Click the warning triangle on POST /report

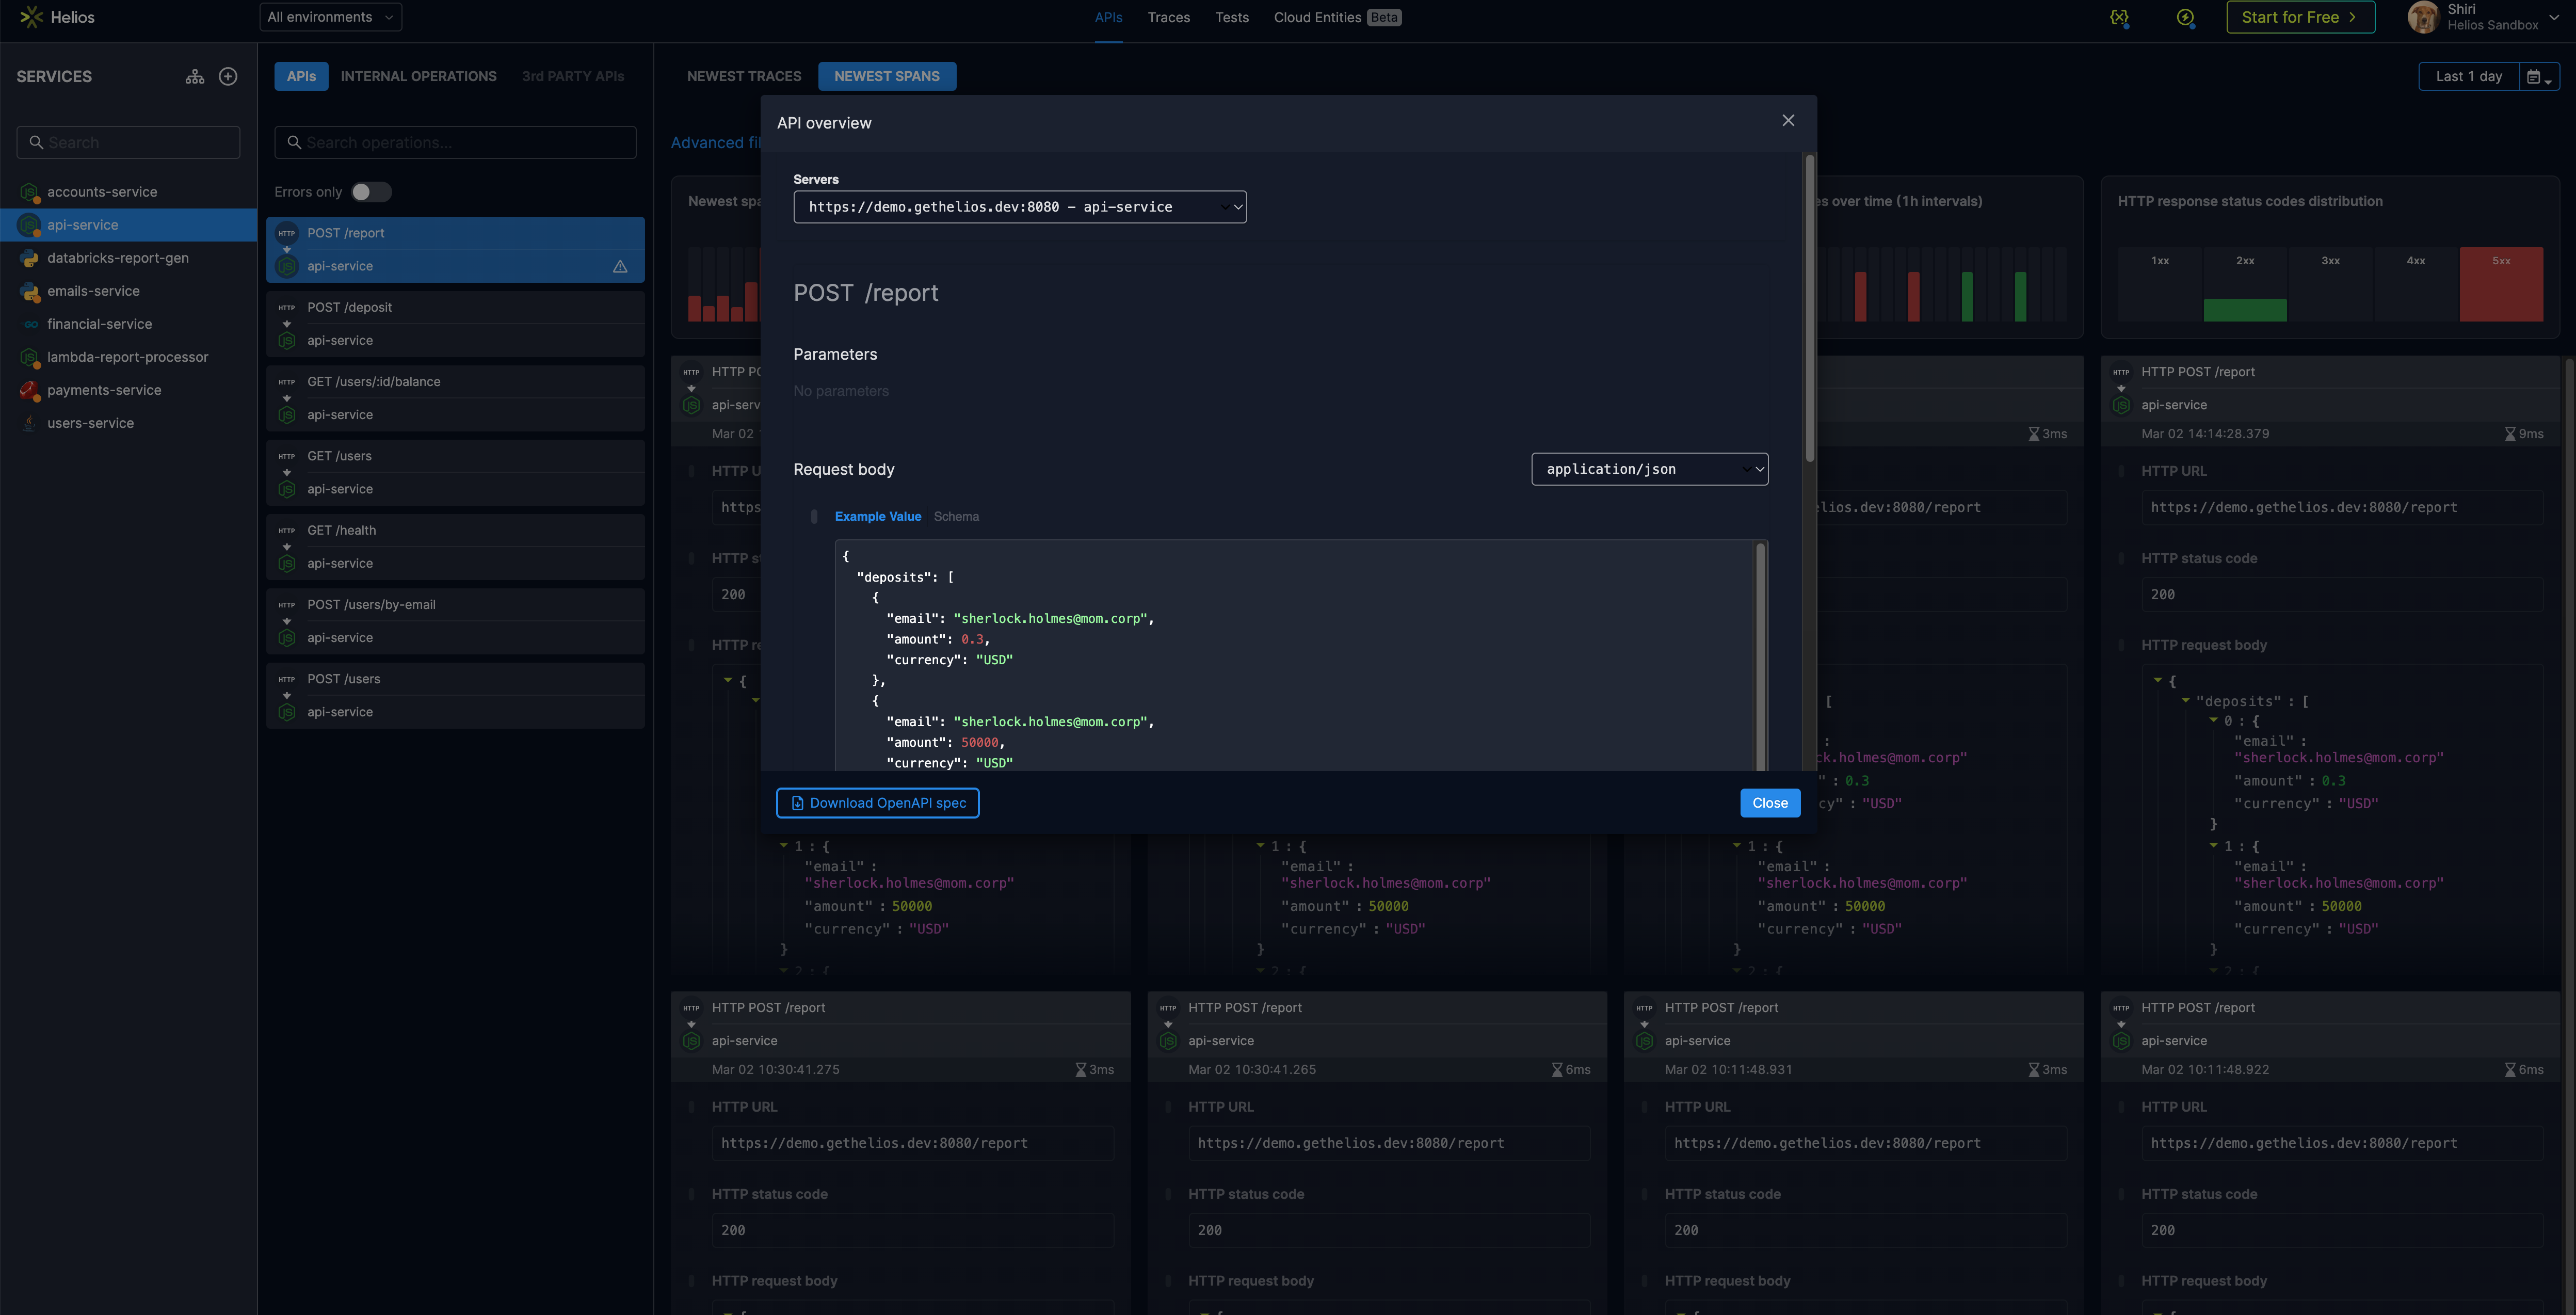620,266
